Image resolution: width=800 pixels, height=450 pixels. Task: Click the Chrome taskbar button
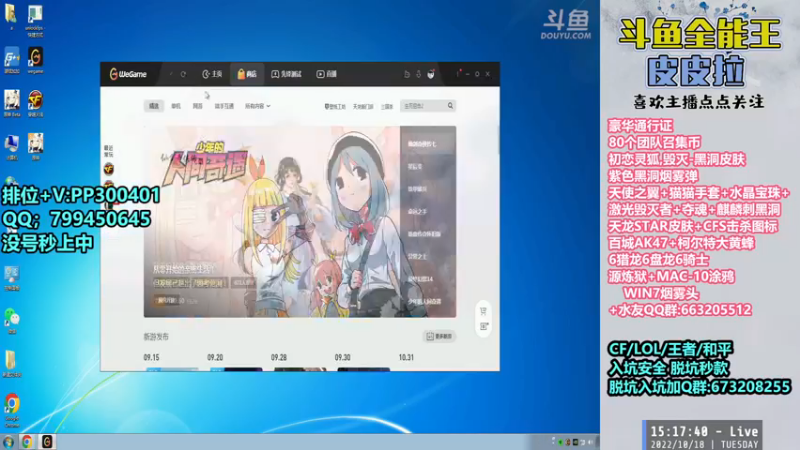pos(27,442)
